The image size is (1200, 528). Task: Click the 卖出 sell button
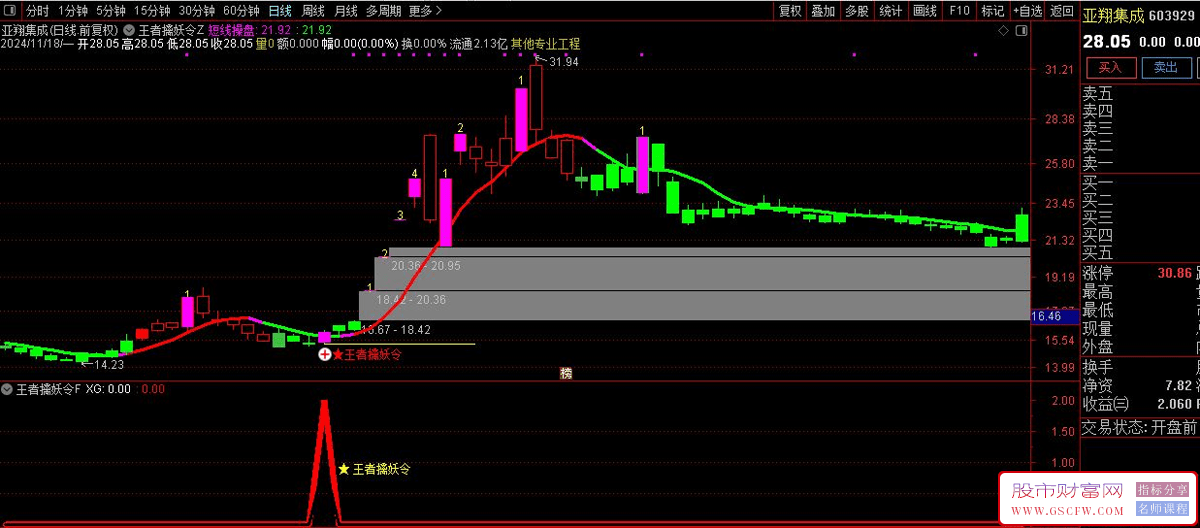point(1166,68)
